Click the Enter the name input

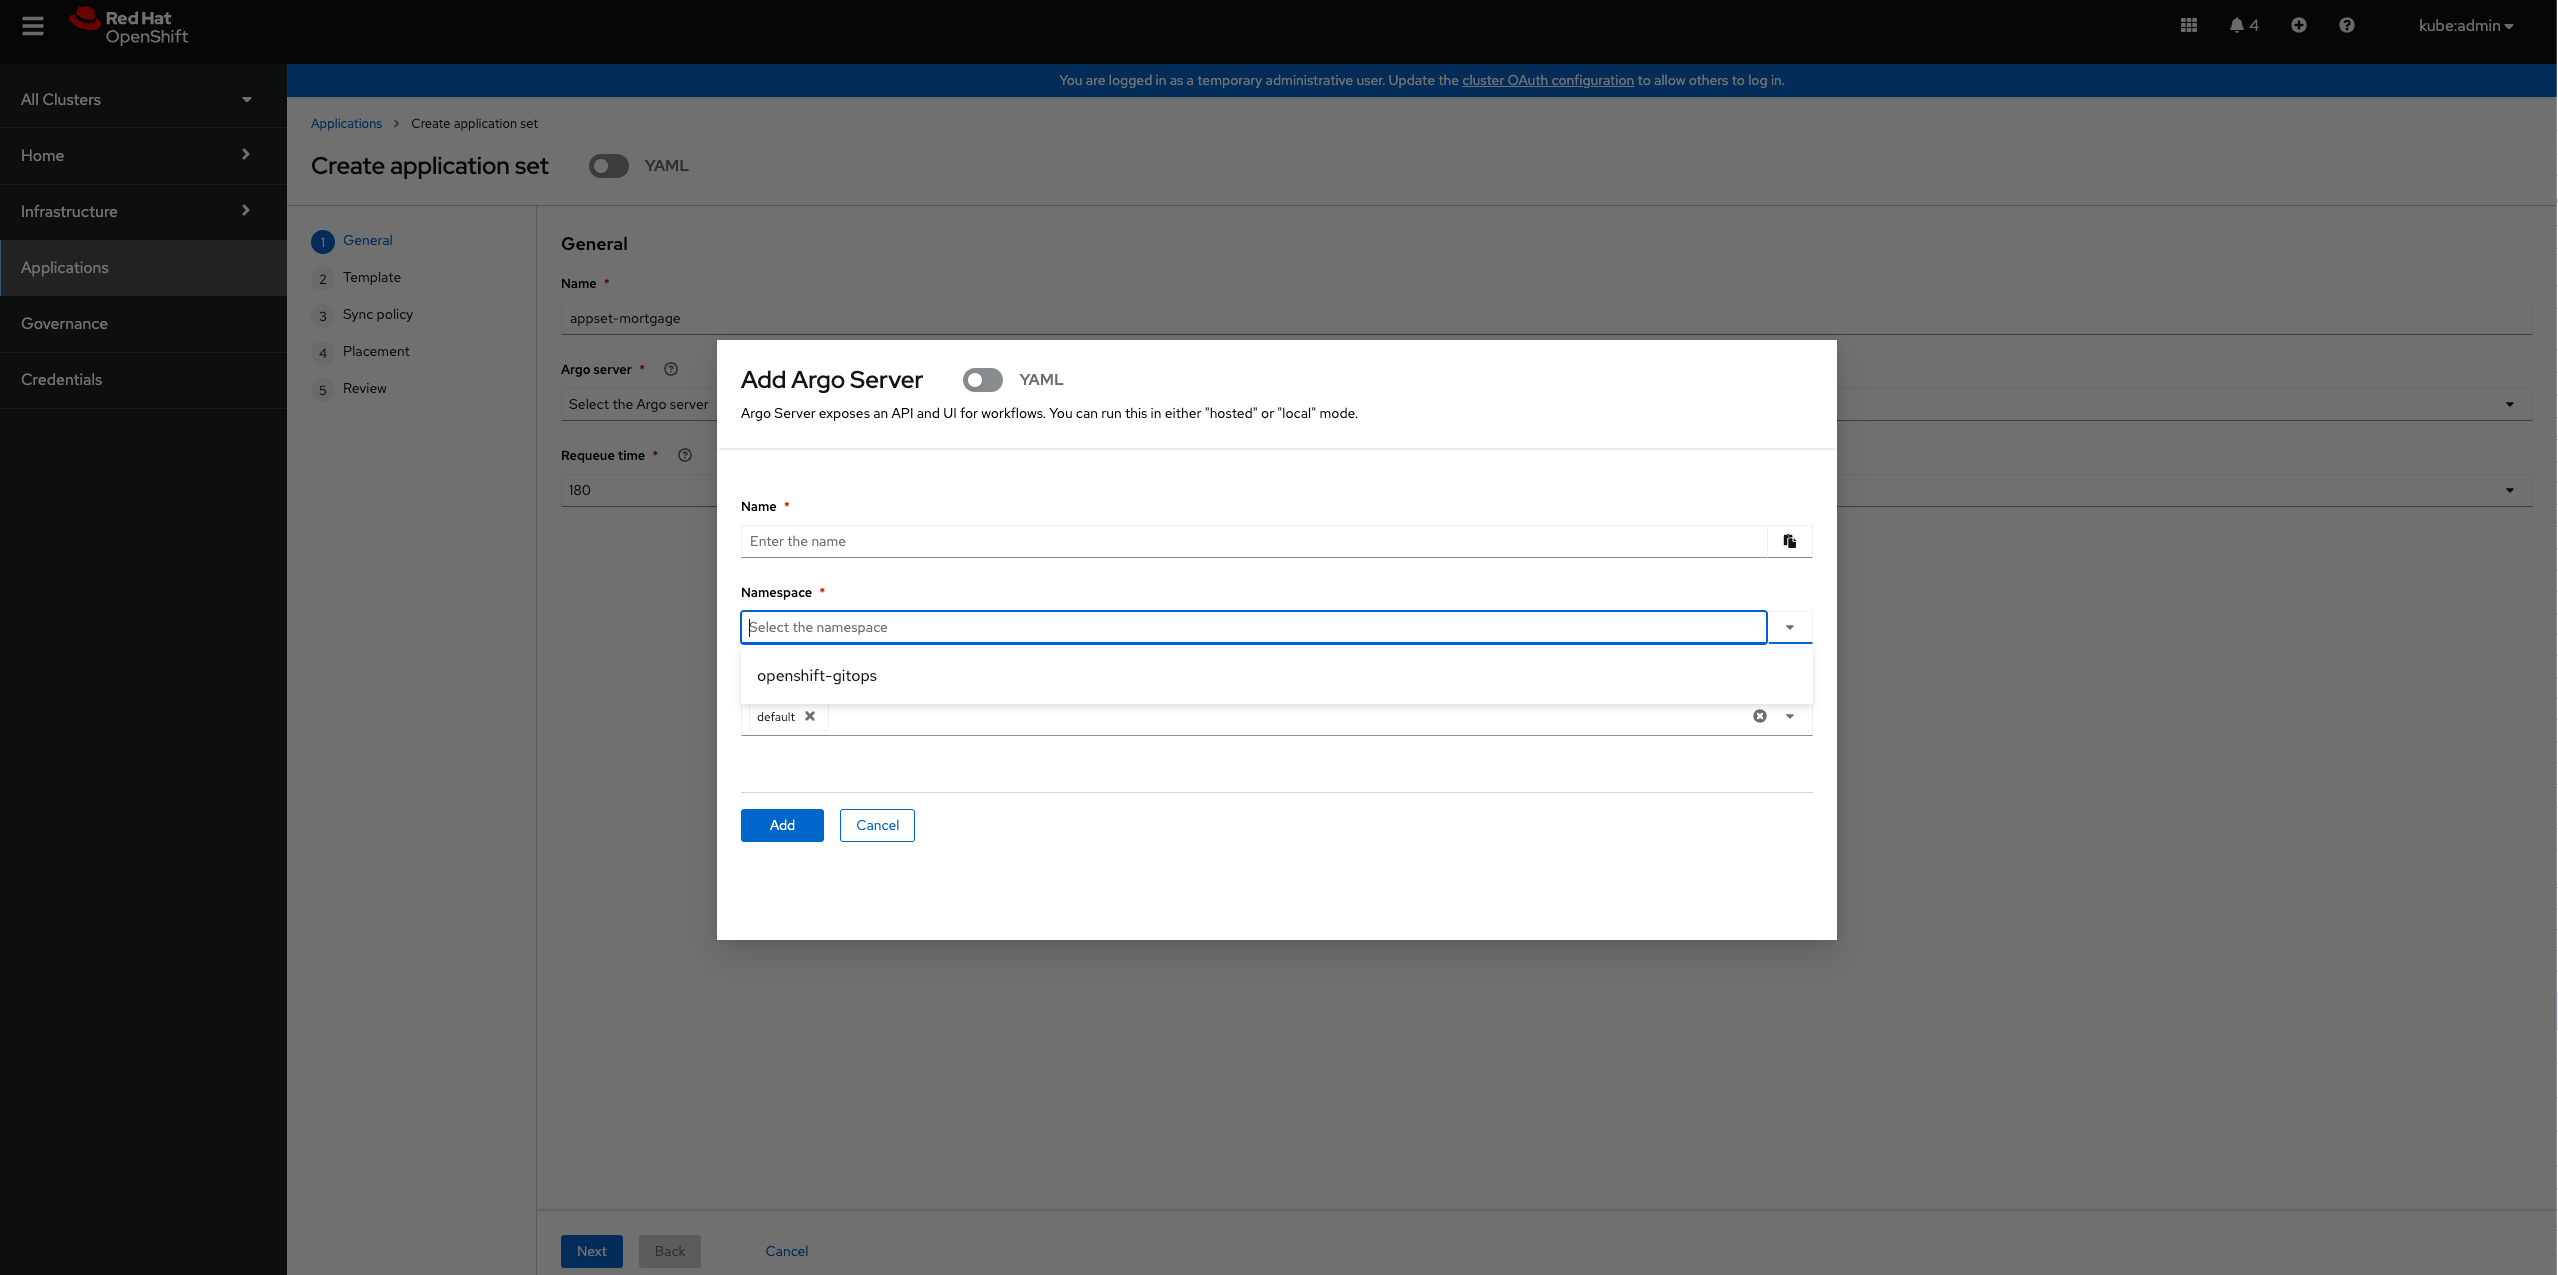(1253, 541)
